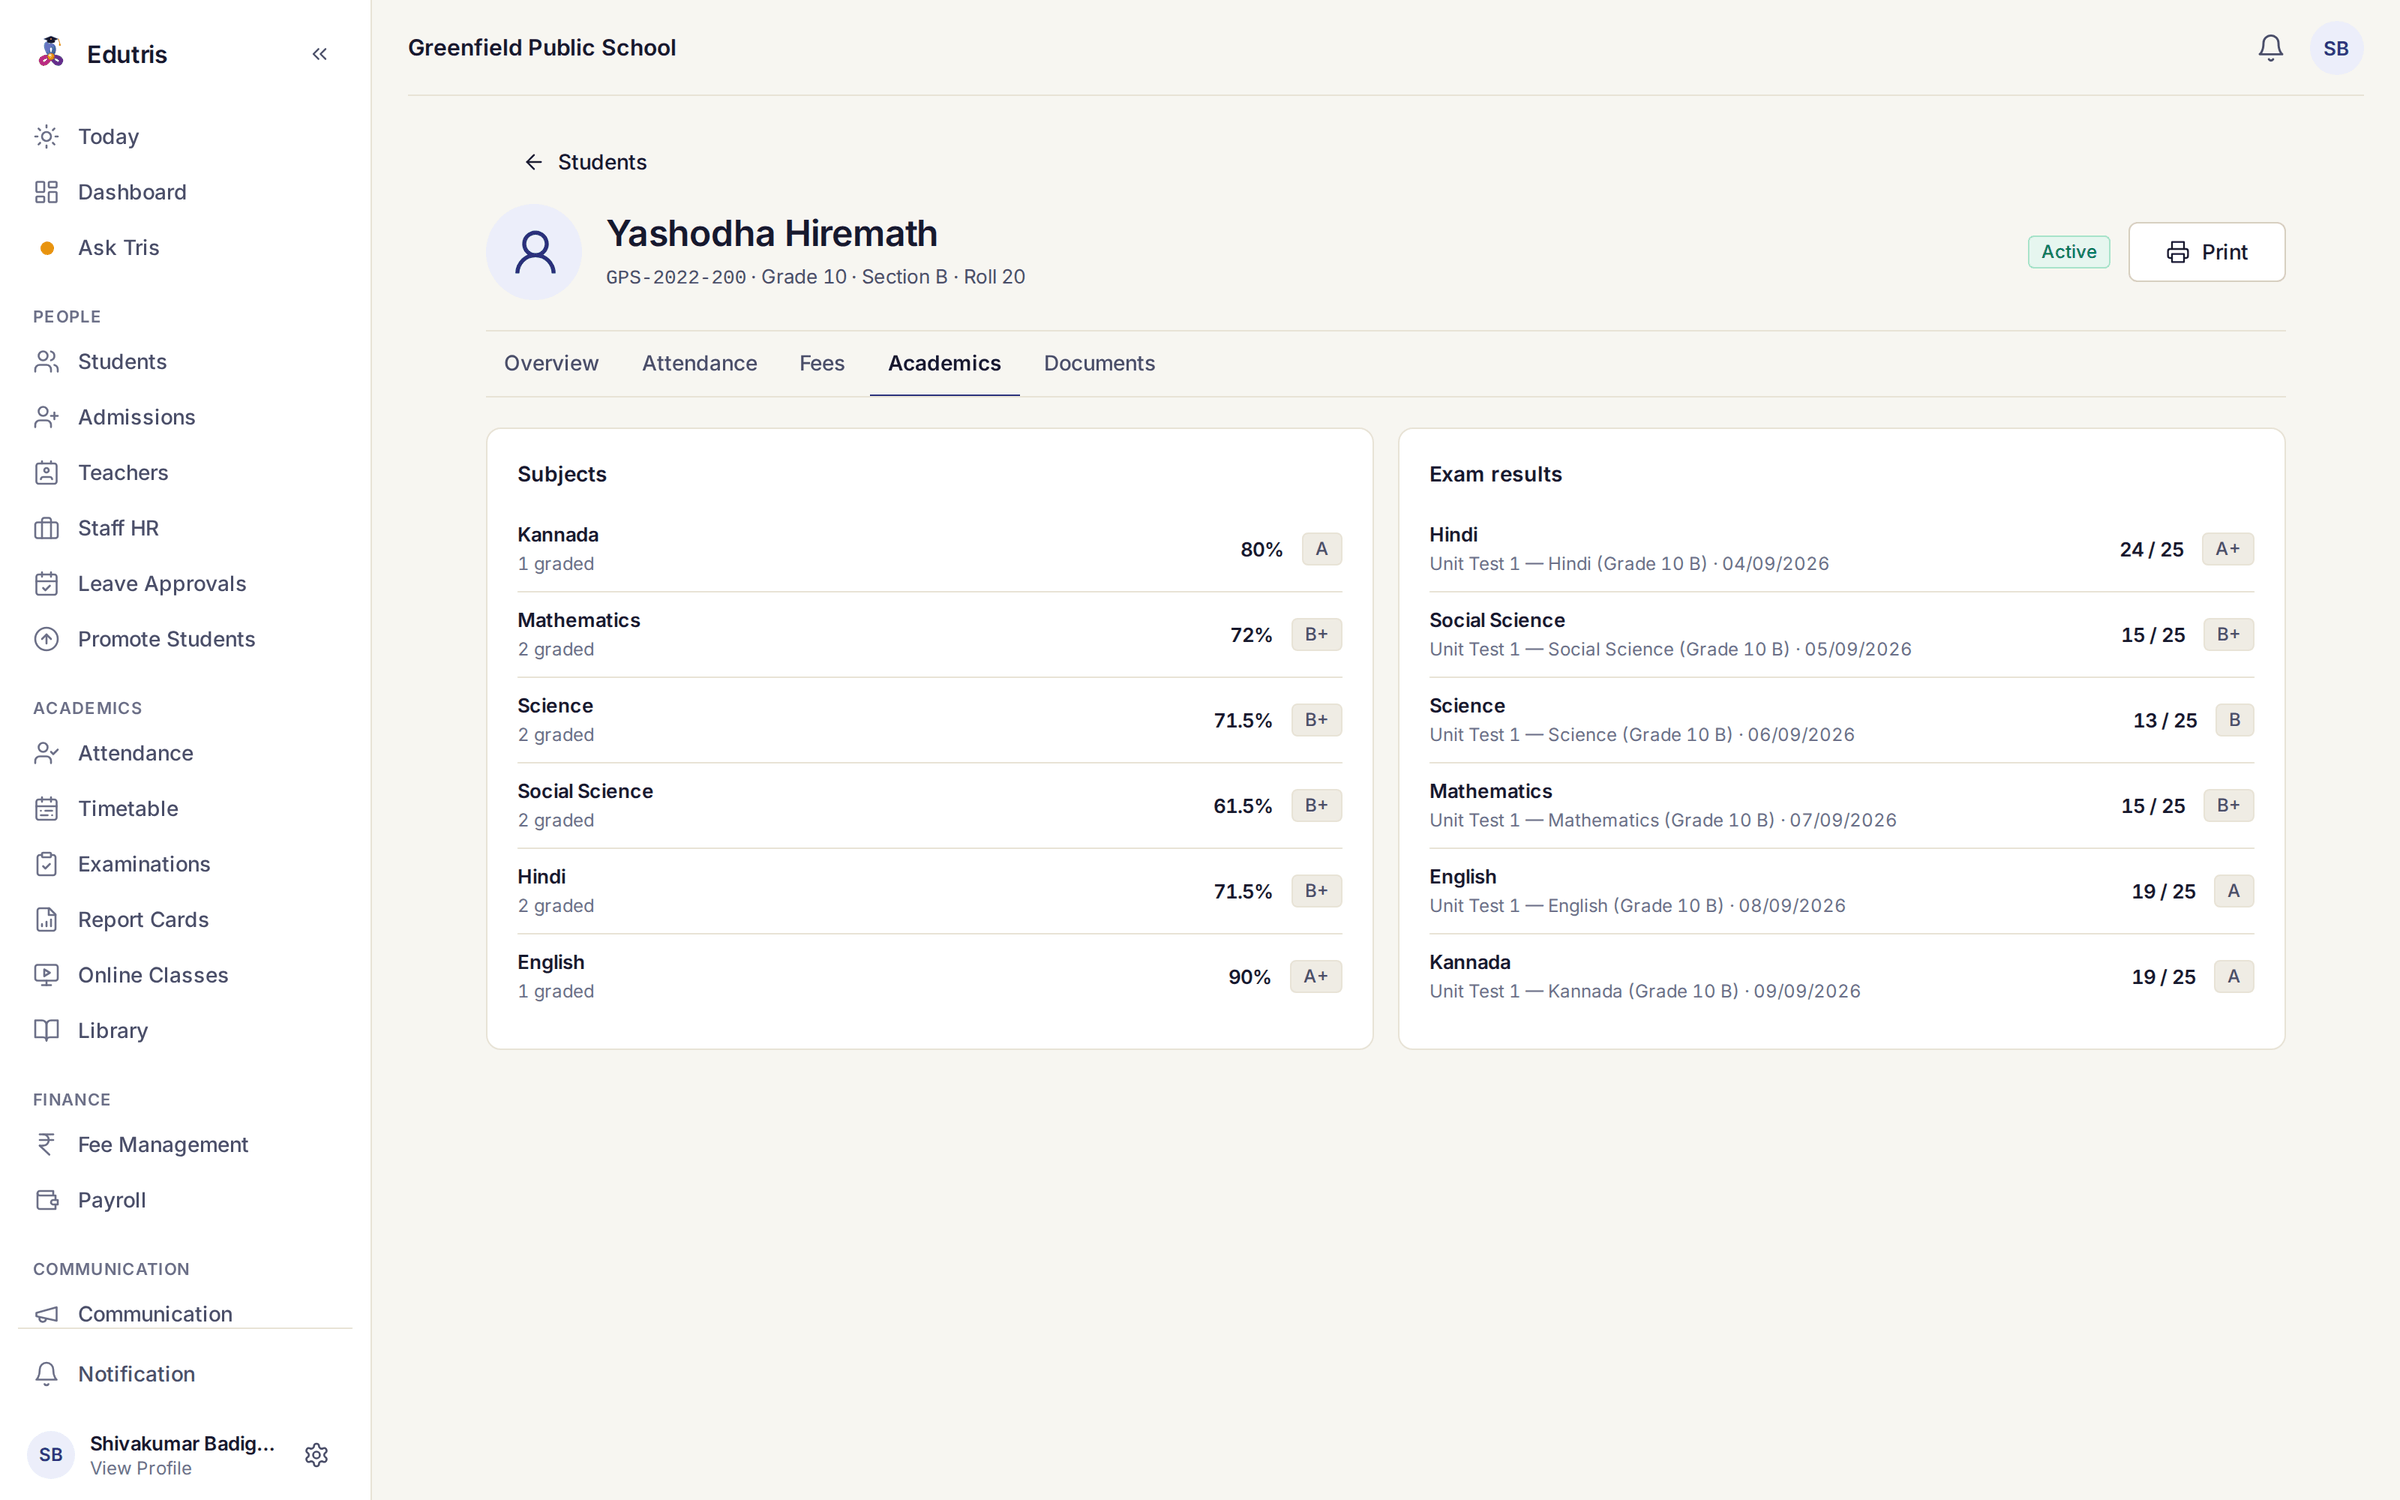Click the Online Classes screen icon
Image resolution: width=2400 pixels, height=1500 pixels.
pos(47,975)
